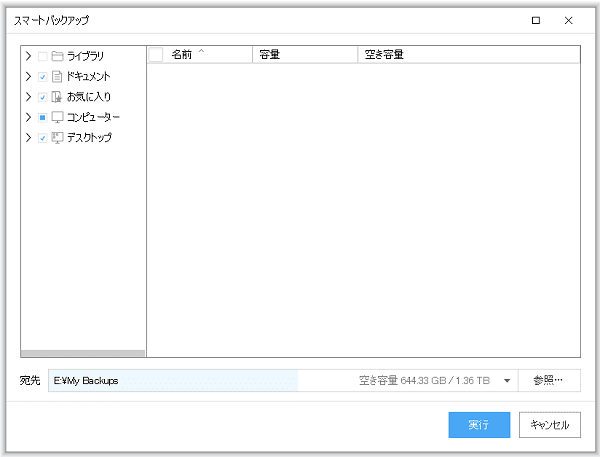This screenshot has width=600, height=457.
Task: Click the ドキュメント document icon
Action: [x=57, y=76]
